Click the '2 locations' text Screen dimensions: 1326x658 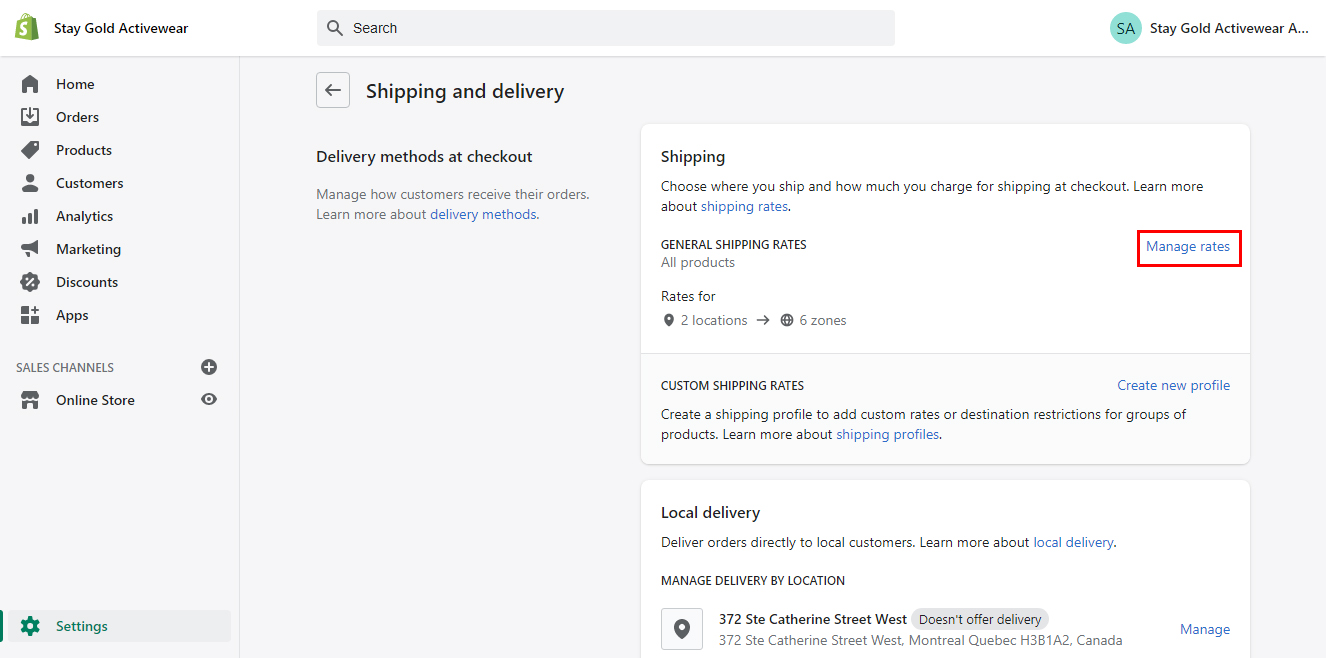coord(714,320)
